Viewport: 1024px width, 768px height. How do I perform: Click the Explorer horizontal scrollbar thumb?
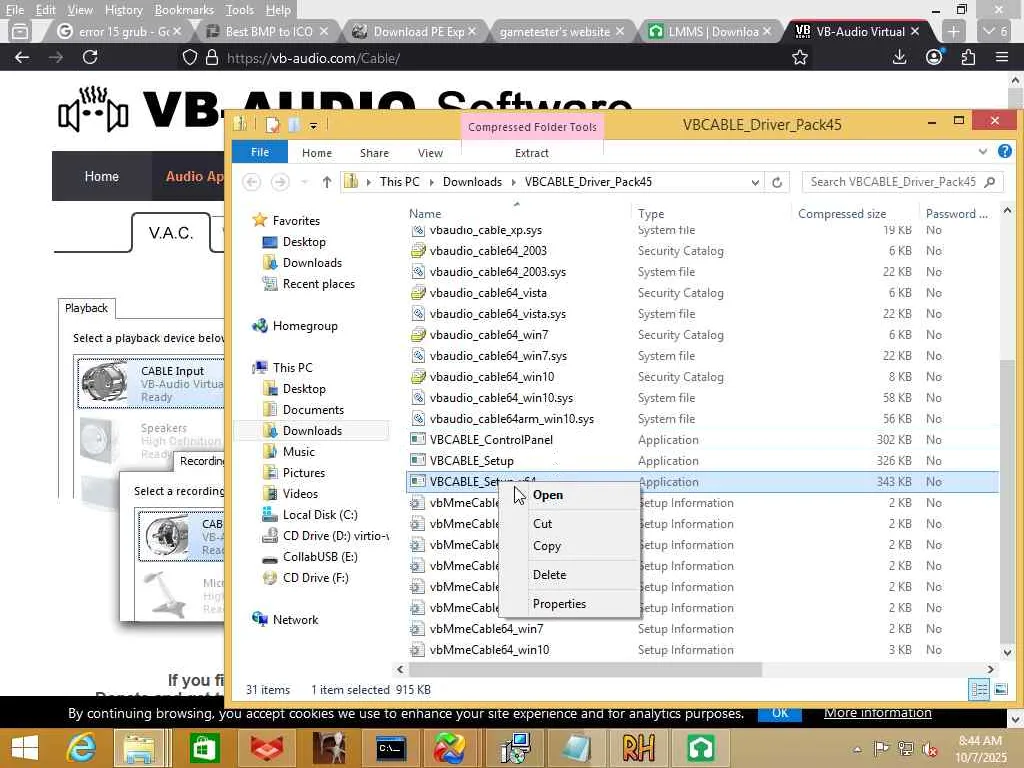coord(585,669)
